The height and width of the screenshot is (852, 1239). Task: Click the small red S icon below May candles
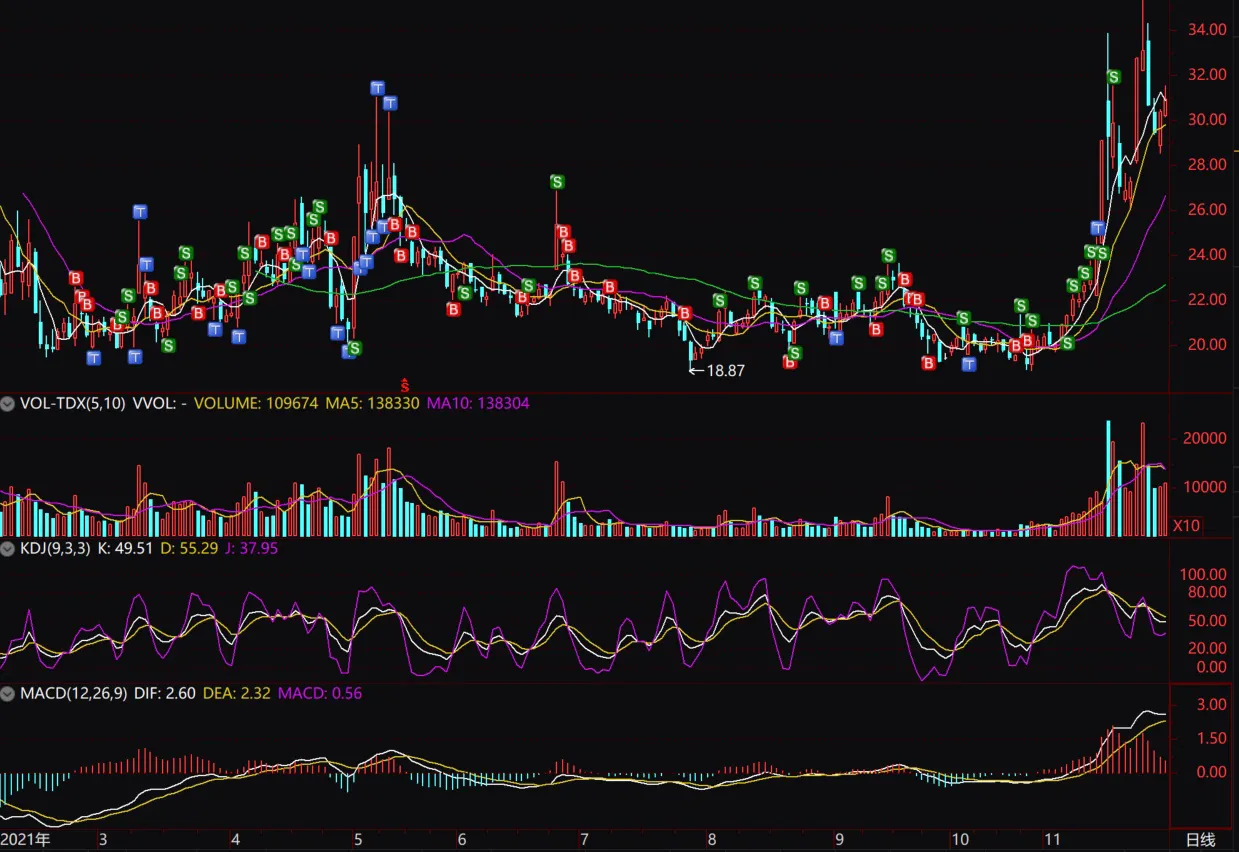tap(405, 384)
